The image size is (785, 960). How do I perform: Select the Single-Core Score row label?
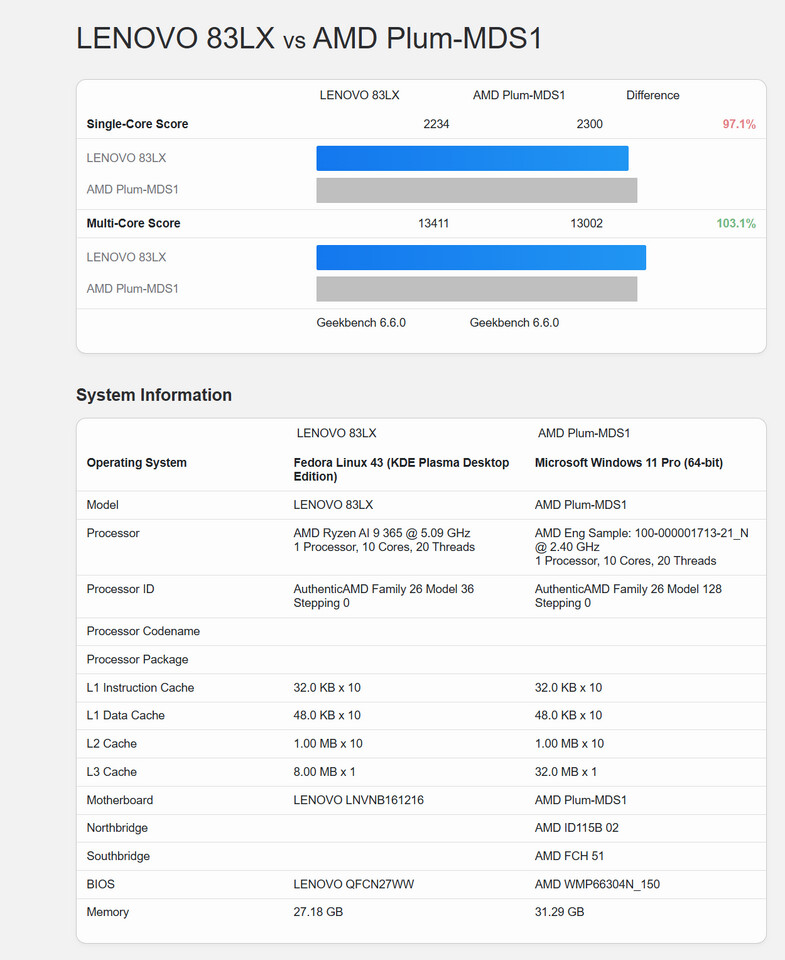[x=137, y=124]
